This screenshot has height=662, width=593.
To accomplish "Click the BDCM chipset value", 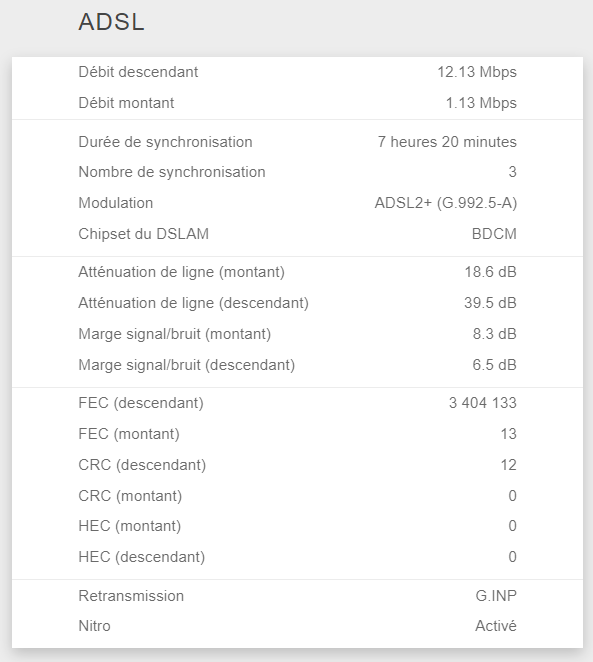I will click(494, 233).
